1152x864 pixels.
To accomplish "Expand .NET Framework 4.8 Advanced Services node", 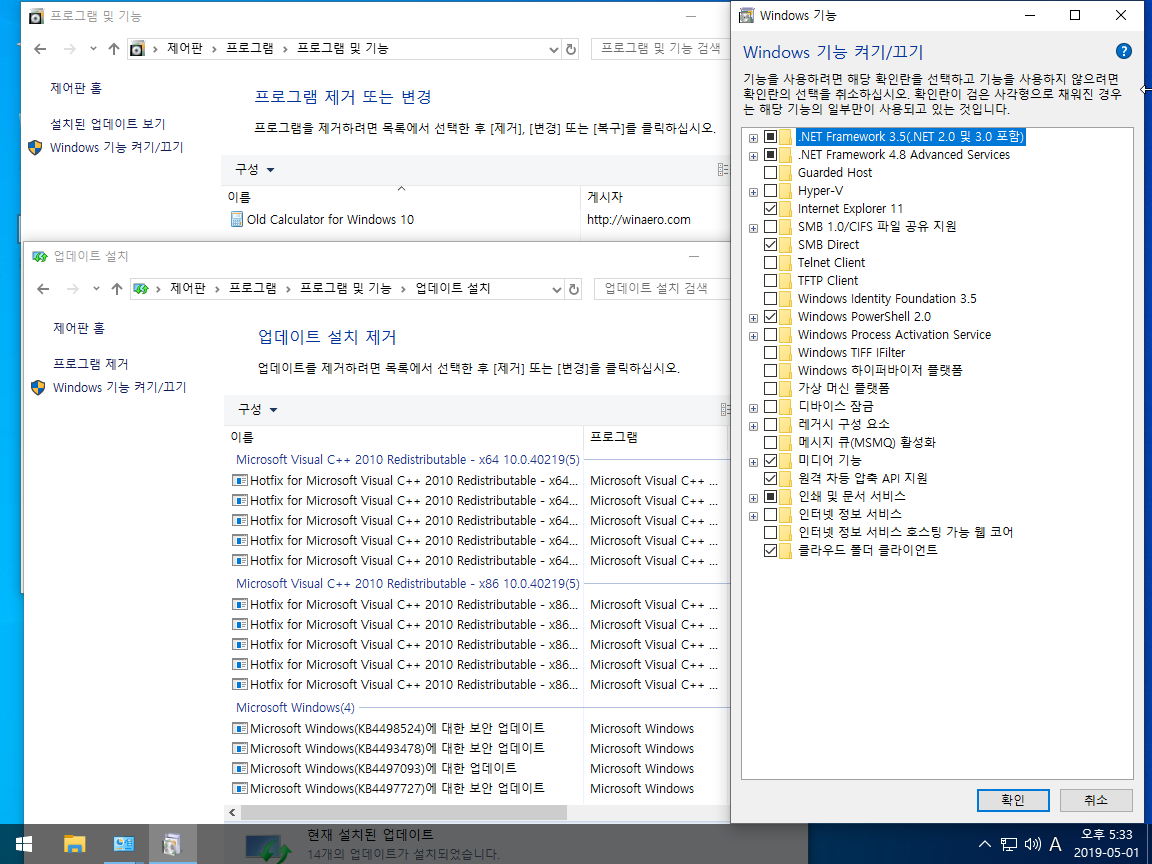I will 753,156.
